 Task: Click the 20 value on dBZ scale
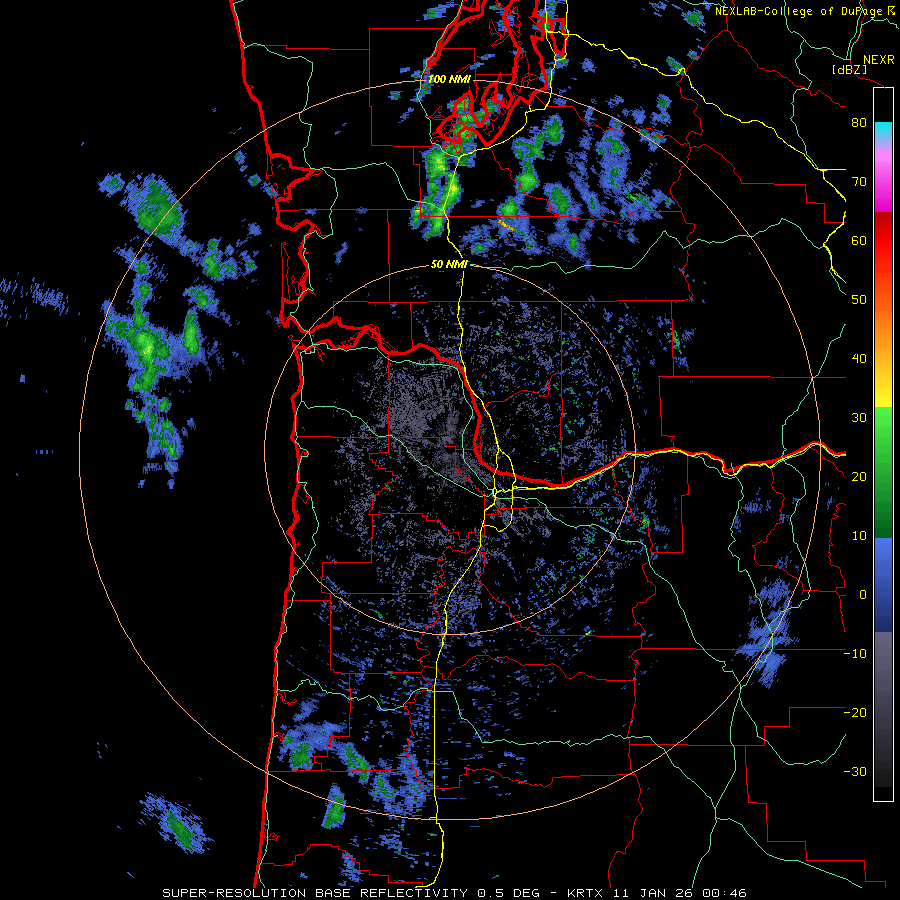point(859,477)
